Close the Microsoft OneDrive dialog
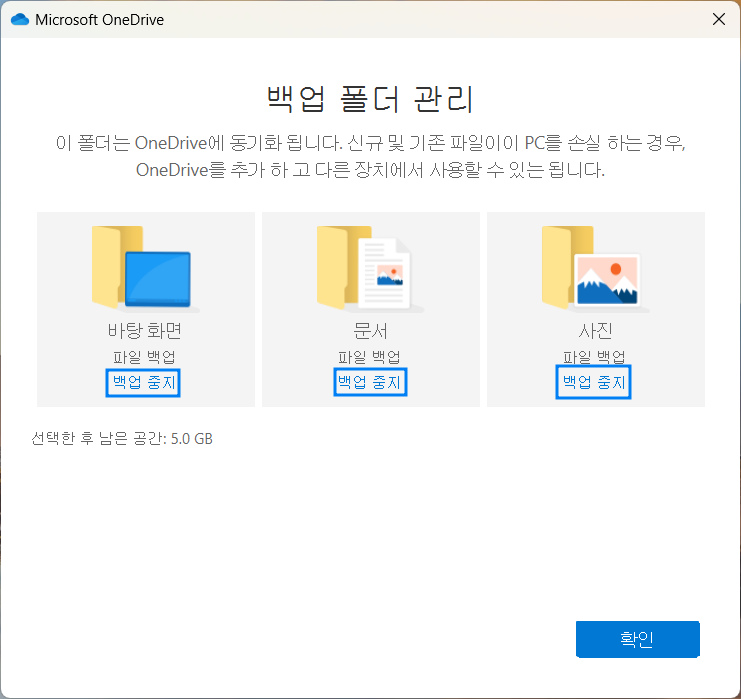The width and height of the screenshot is (741, 699). click(x=719, y=19)
